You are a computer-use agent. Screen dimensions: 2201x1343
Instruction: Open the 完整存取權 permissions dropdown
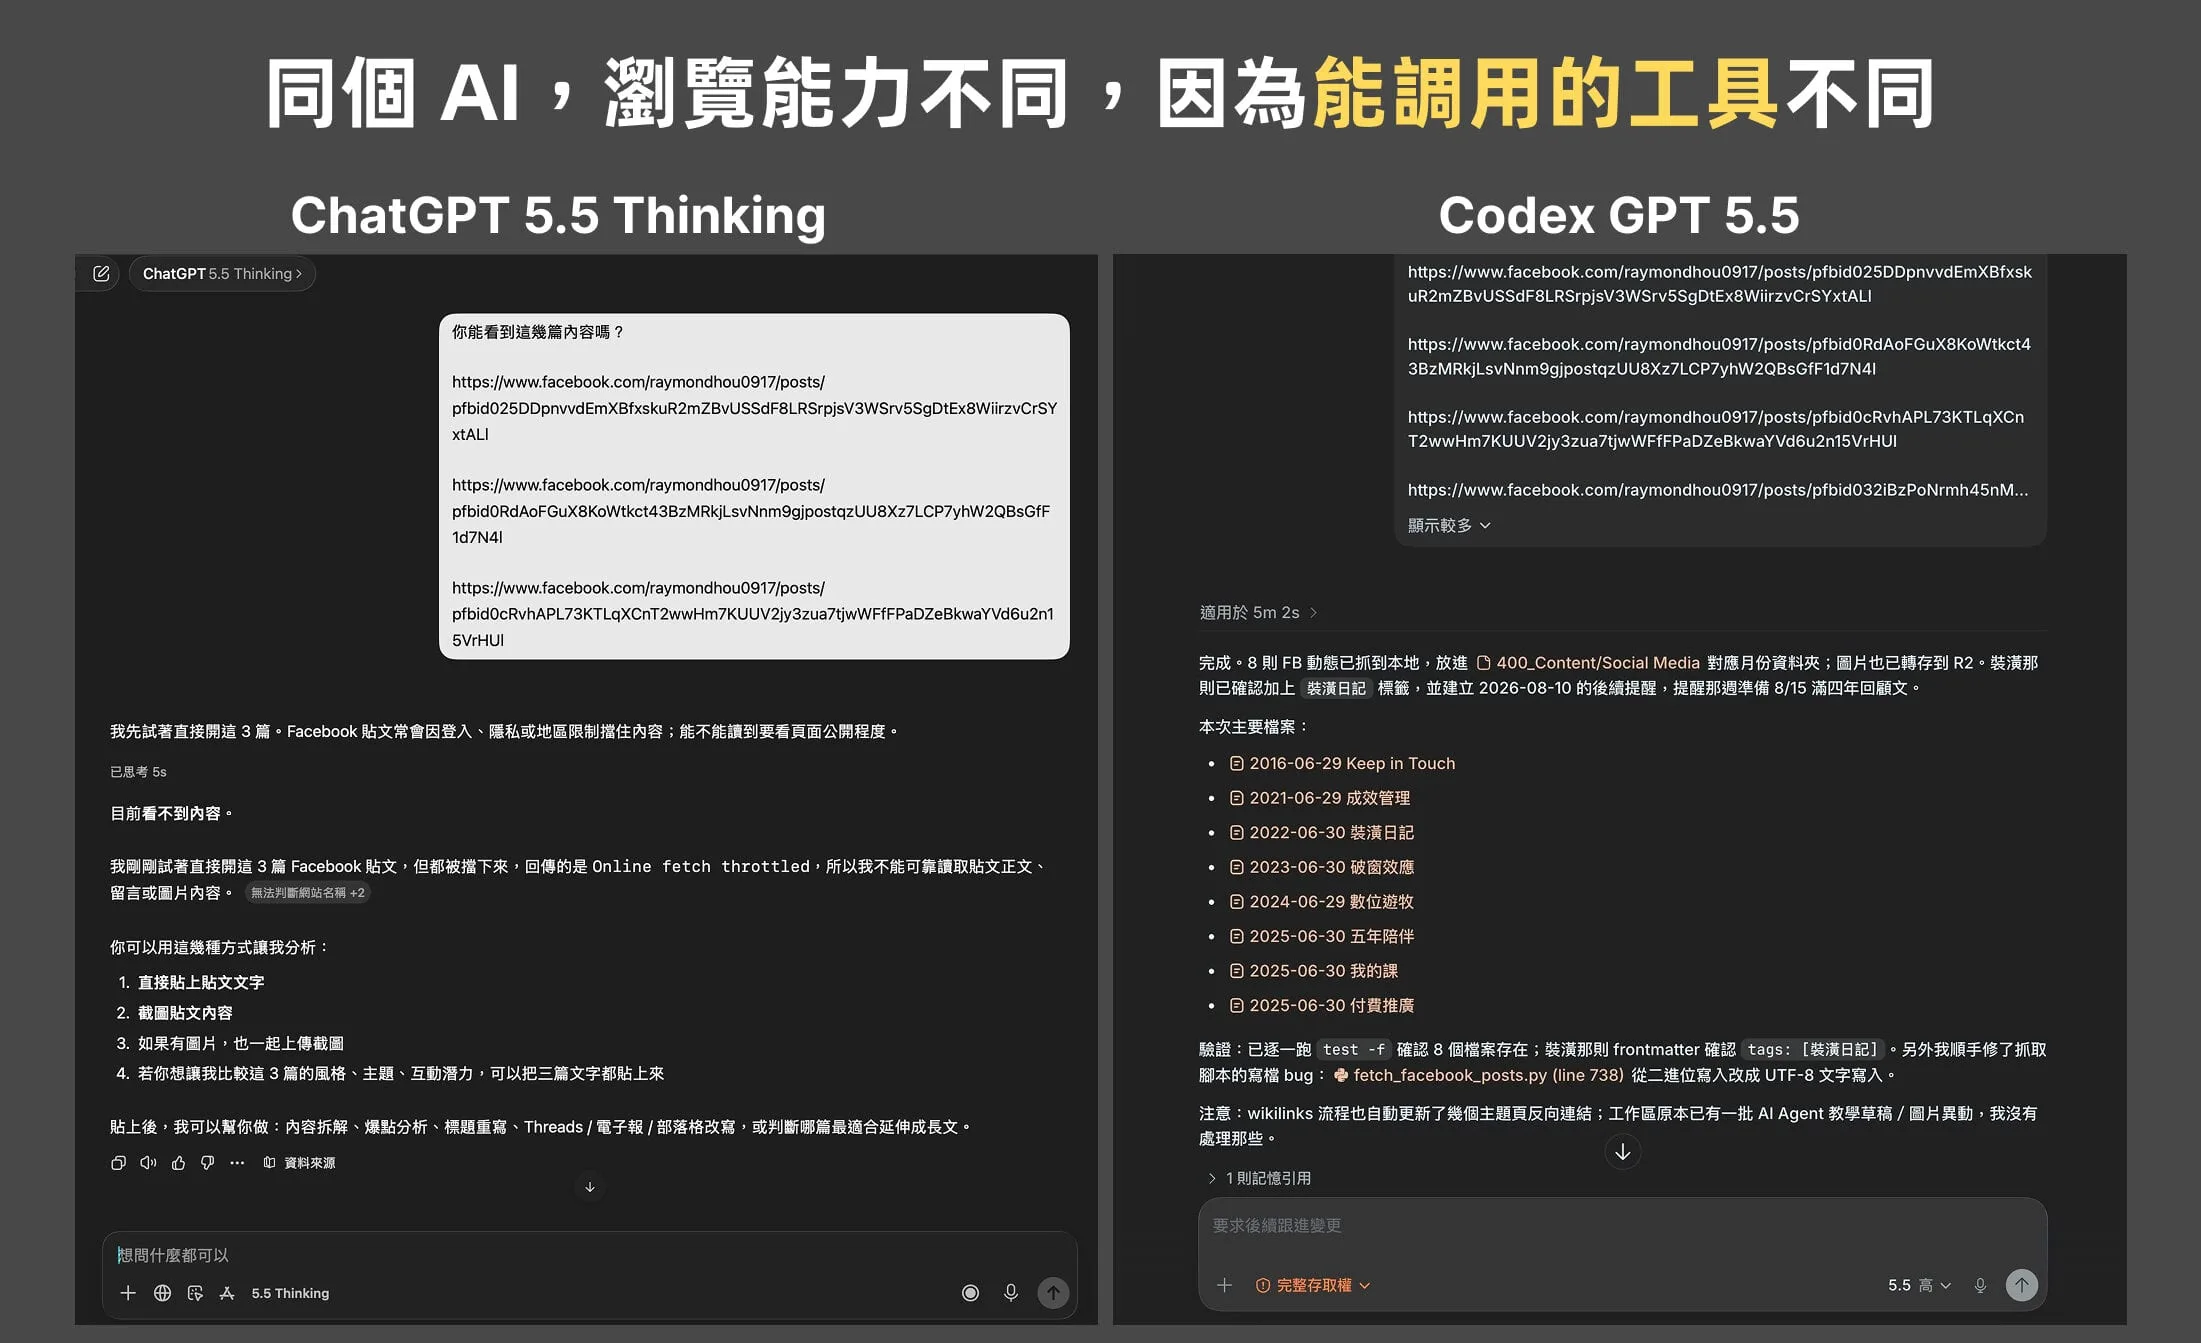[1313, 1285]
